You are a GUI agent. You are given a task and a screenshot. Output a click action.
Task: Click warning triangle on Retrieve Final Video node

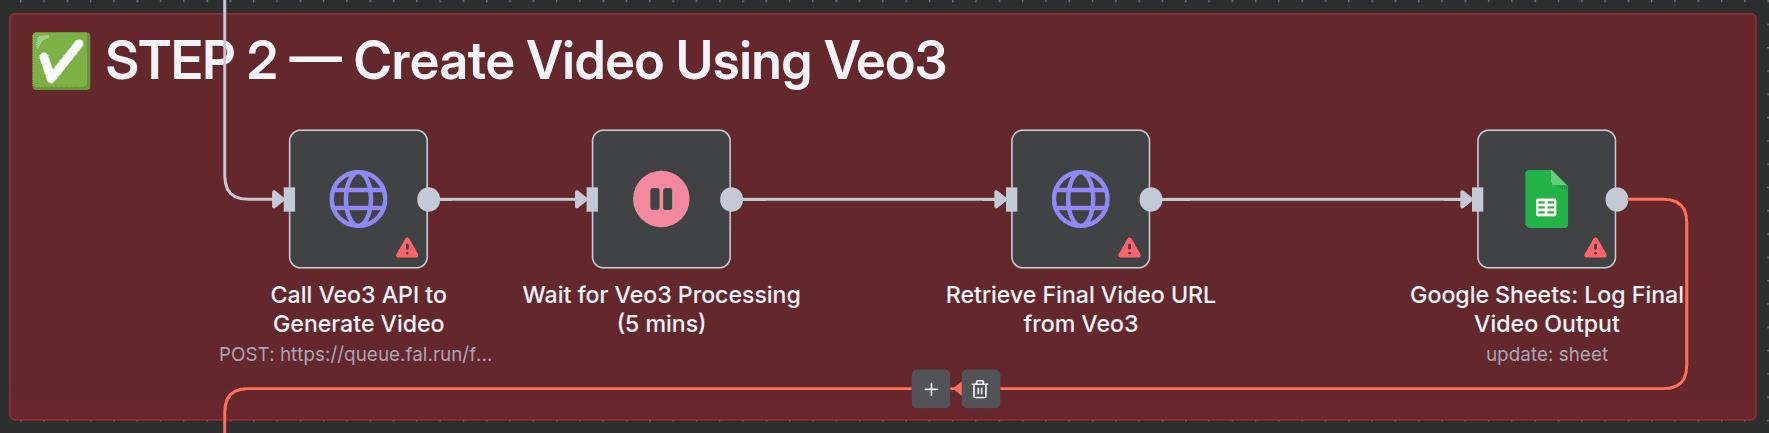tap(1129, 248)
